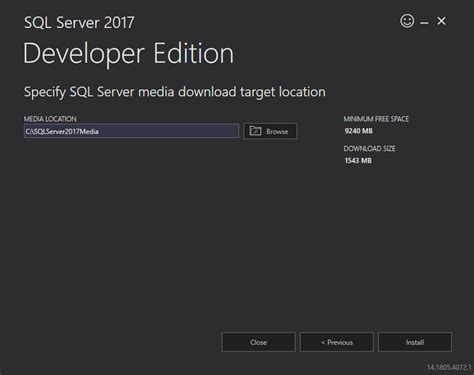This screenshot has width=474, height=375.
Task: Click the version number 14.1805.4072.1
Action: (449, 367)
